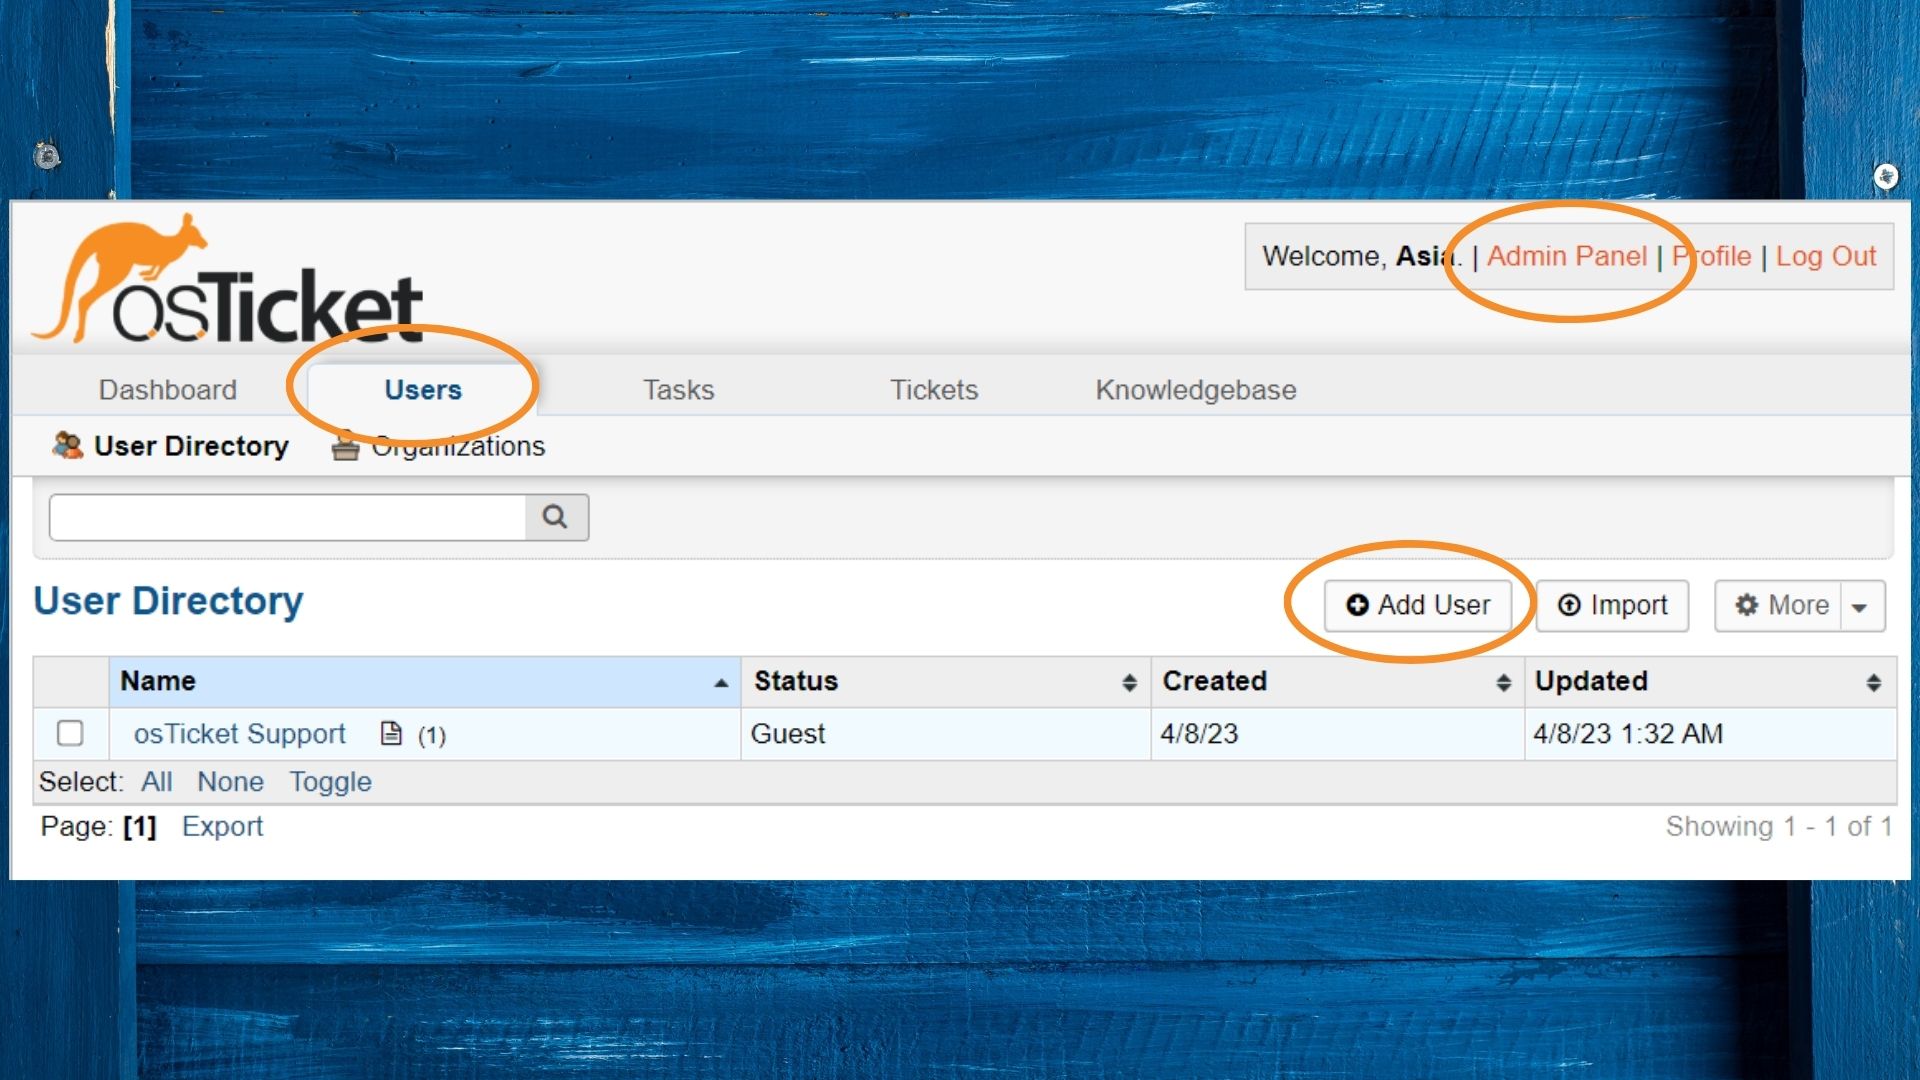Click into the user search field
The width and height of the screenshot is (1920, 1080).
coord(288,517)
